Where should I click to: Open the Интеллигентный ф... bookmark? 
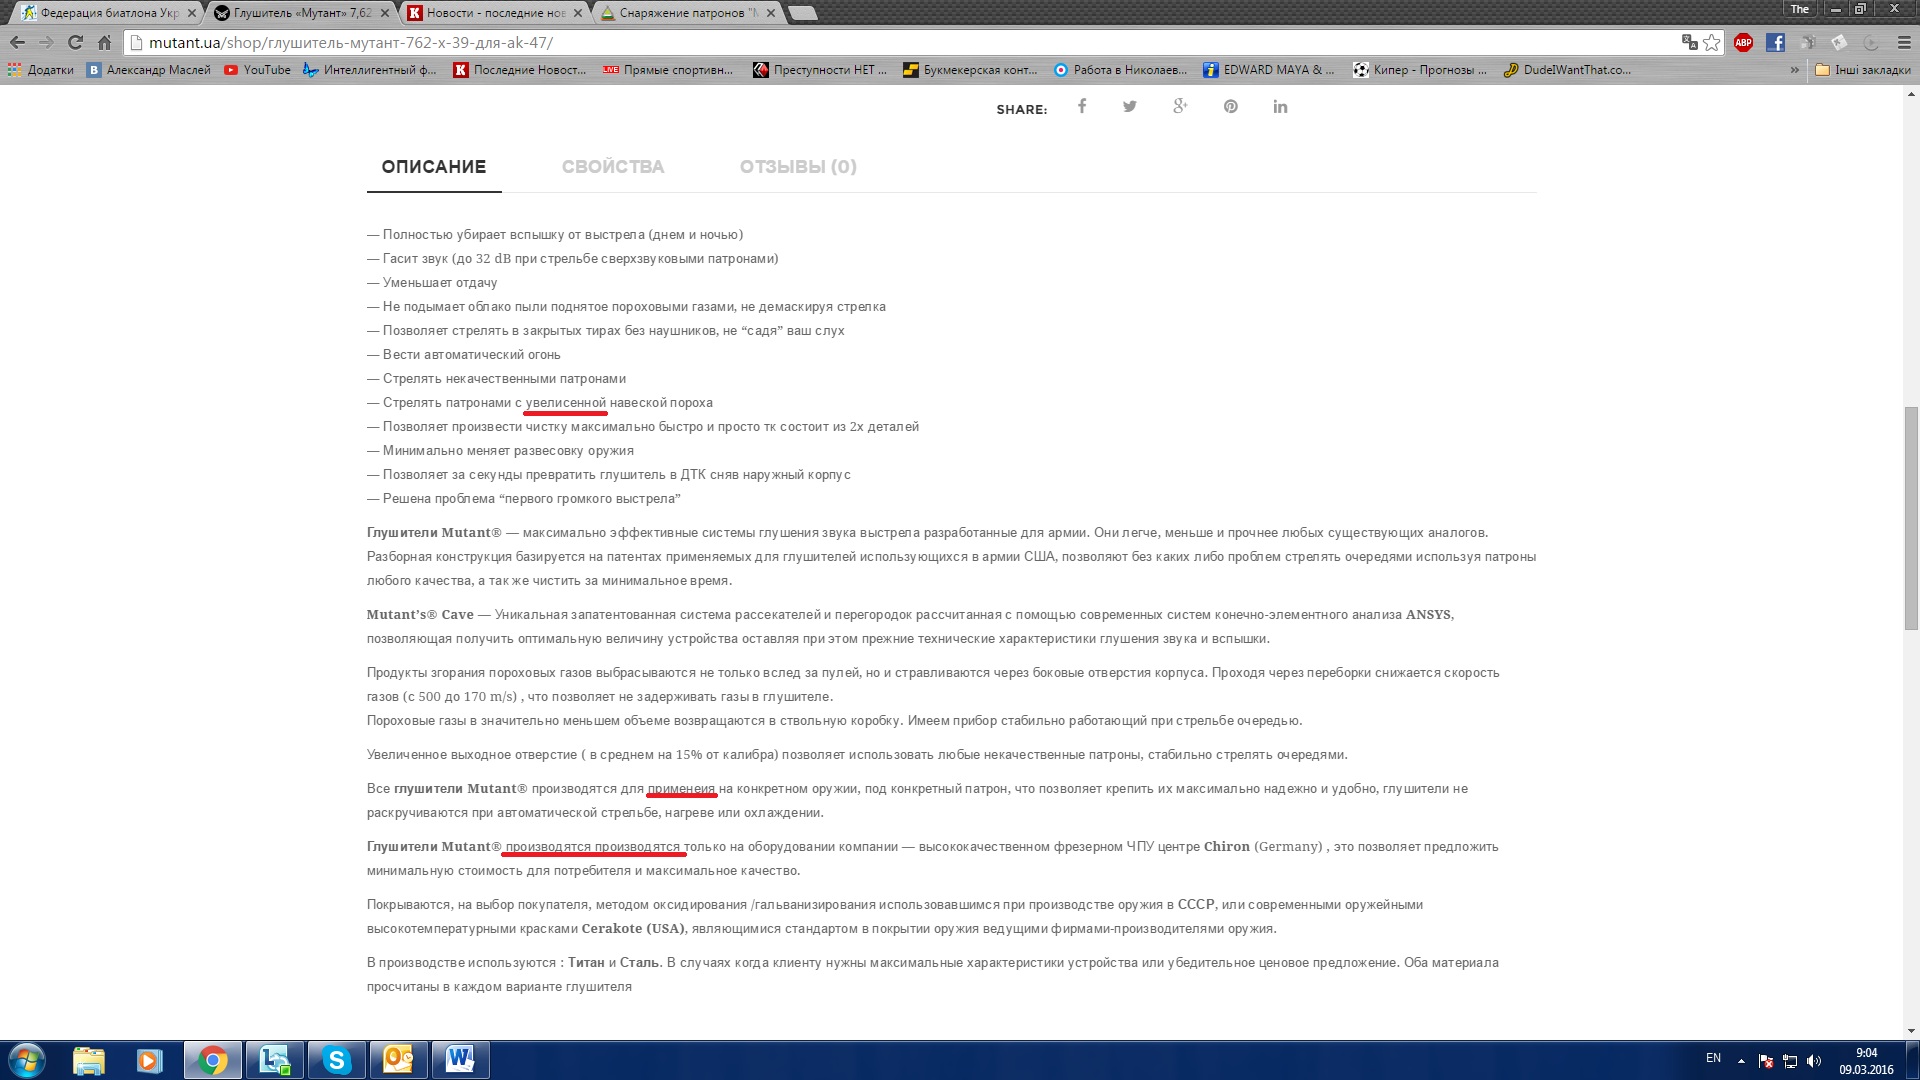(370, 70)
